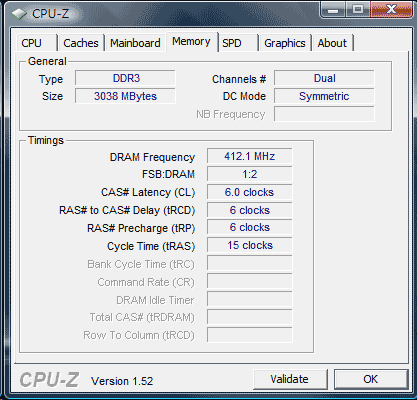
Task: Click the memory Type field showing DDR3
Action: click(x=125, y=78)
